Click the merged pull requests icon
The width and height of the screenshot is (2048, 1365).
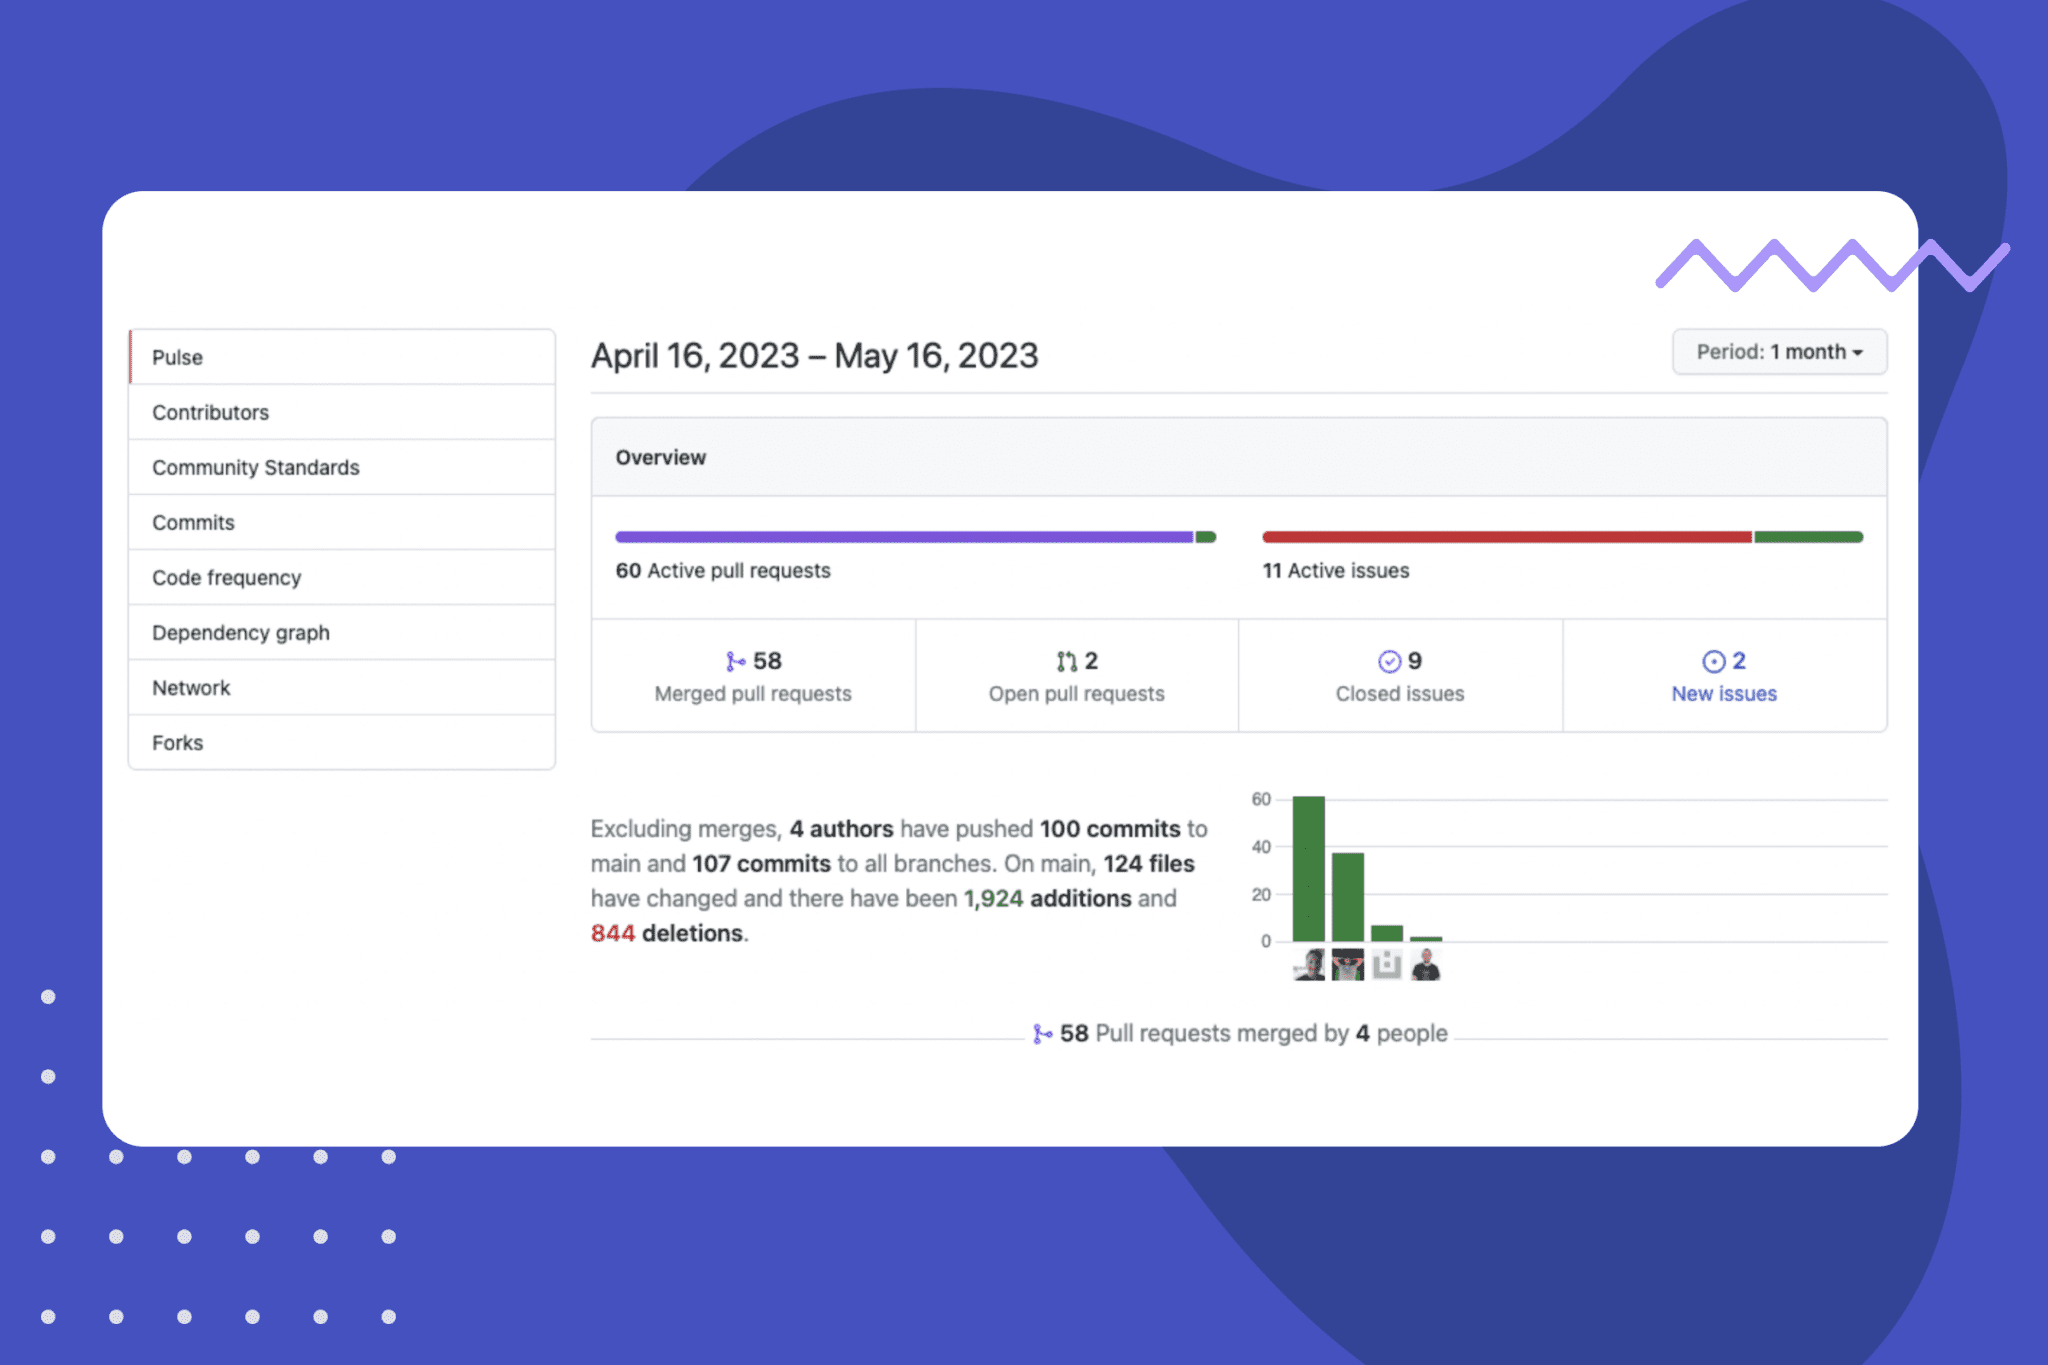point(737,660)
